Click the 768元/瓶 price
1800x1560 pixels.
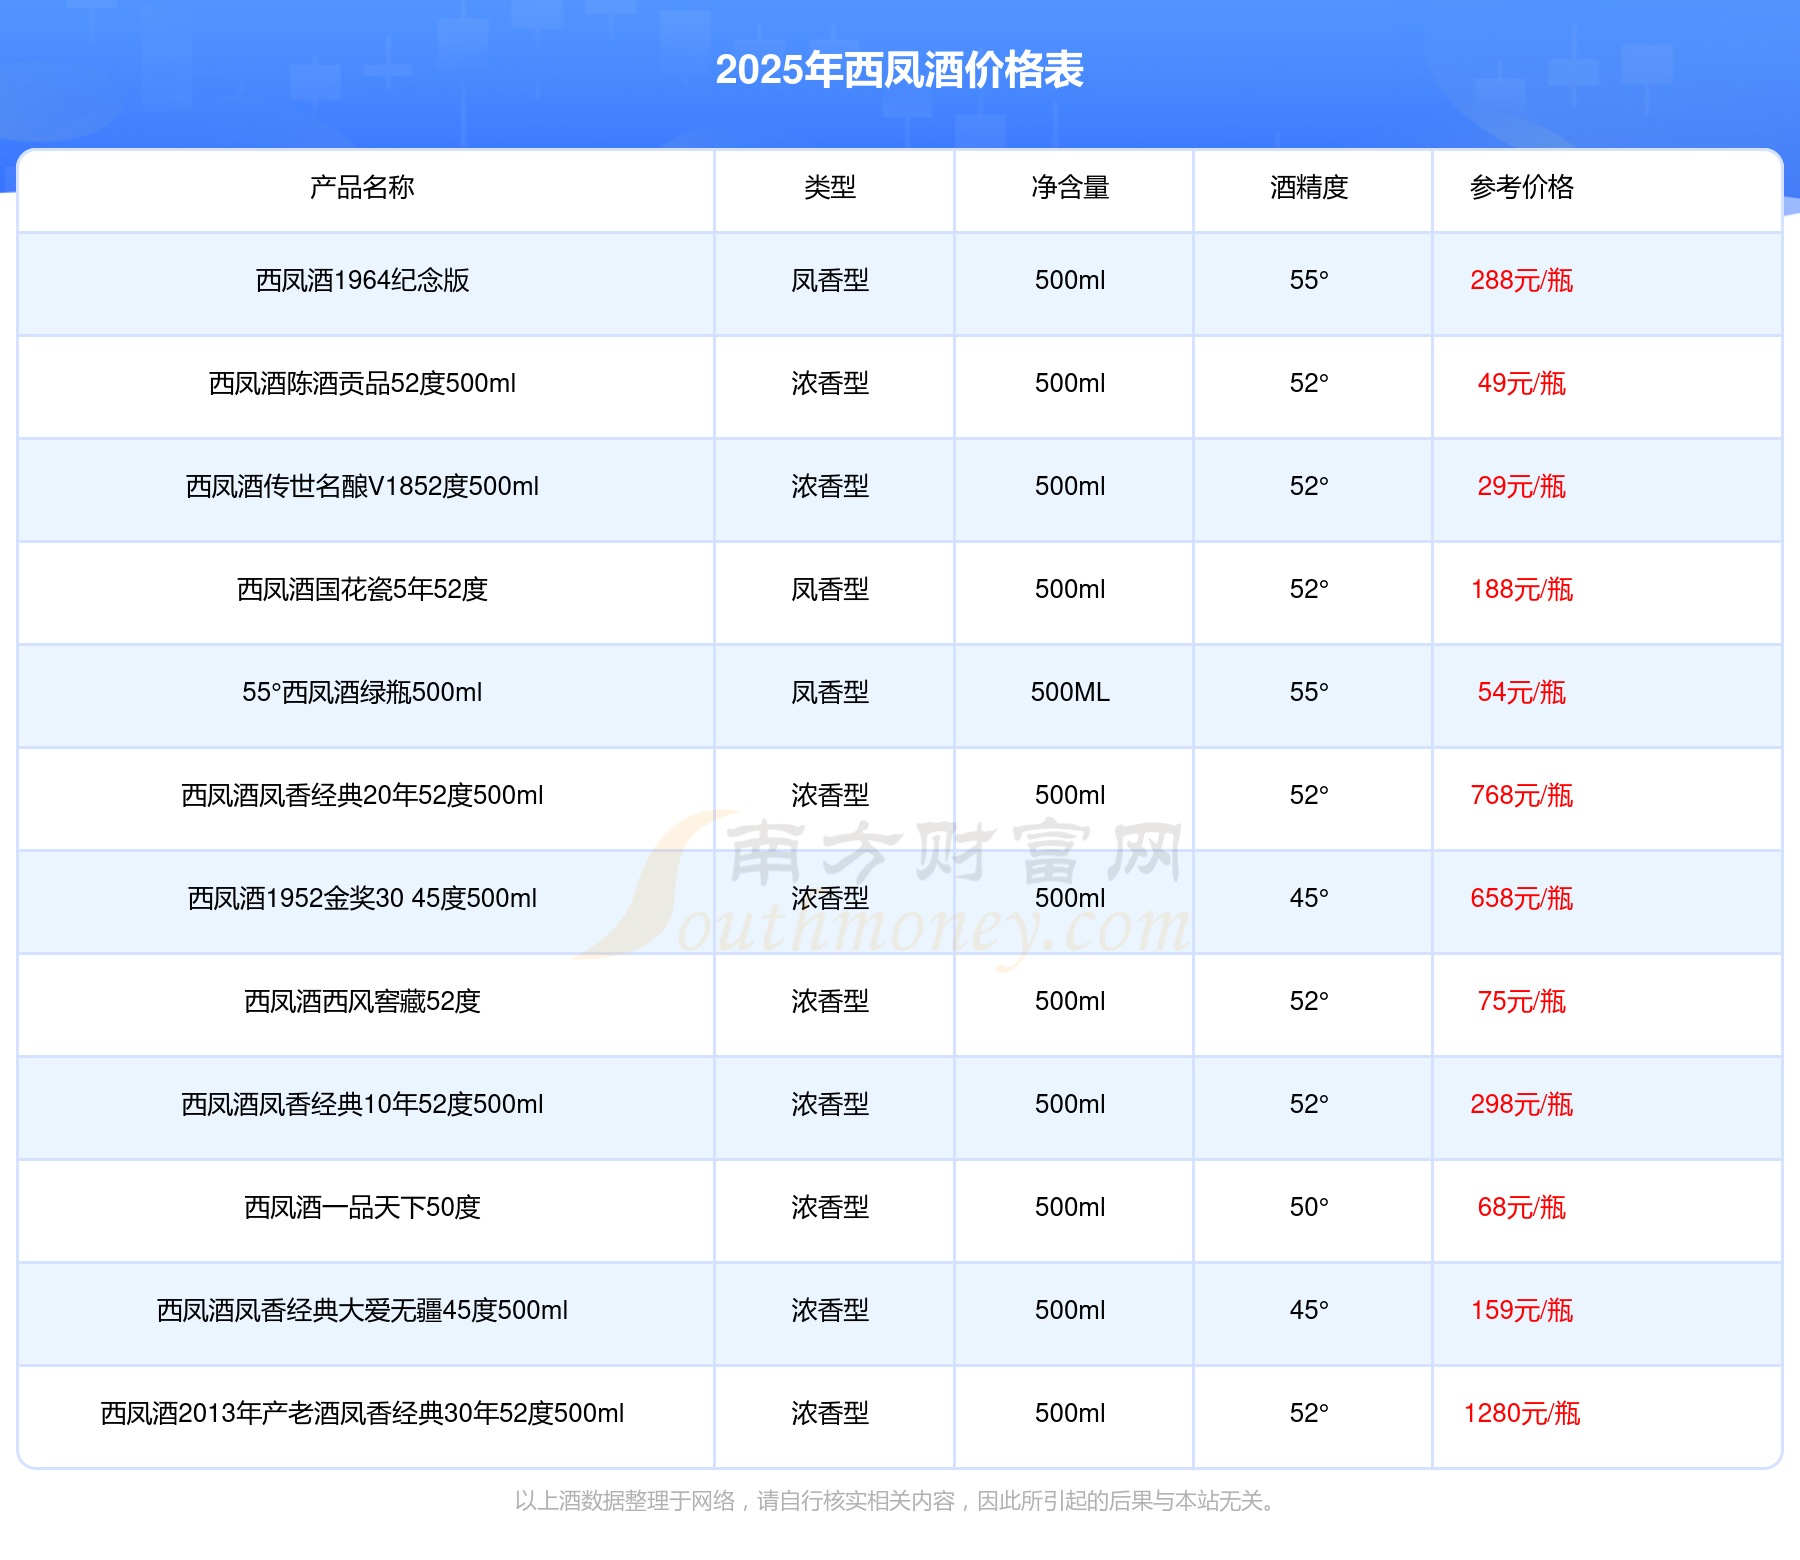click(1522, 795)
